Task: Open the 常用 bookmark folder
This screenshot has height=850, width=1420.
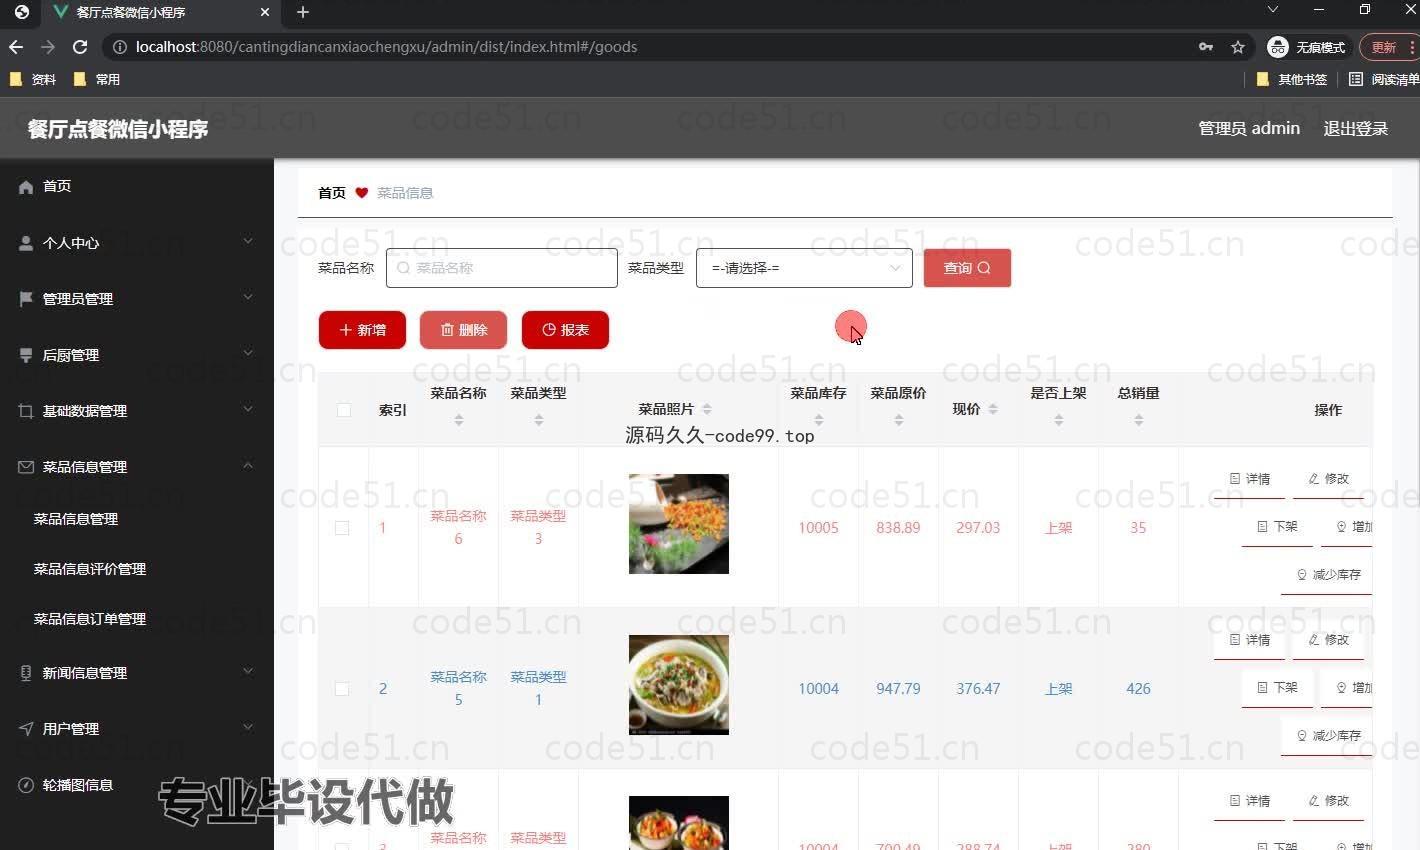Action: (97, 79)
